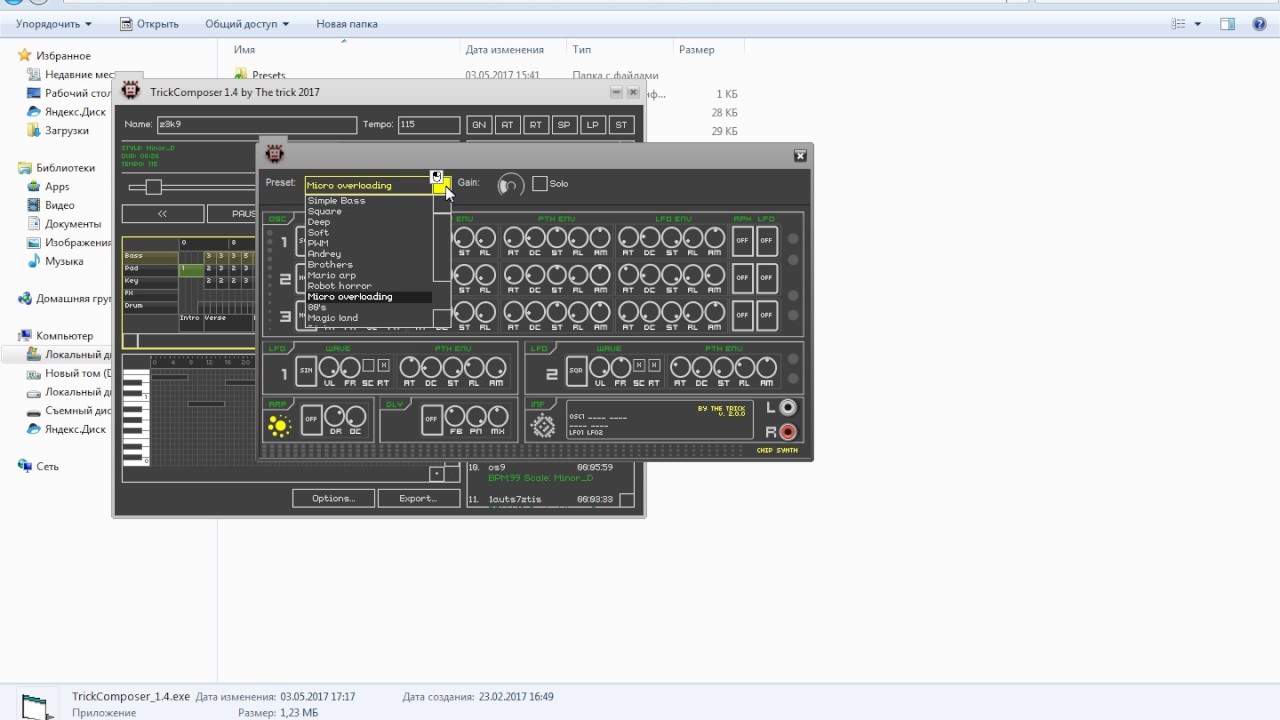Click the Музыка library icon
The image size is (1280, 720).
tap(34, 262)
